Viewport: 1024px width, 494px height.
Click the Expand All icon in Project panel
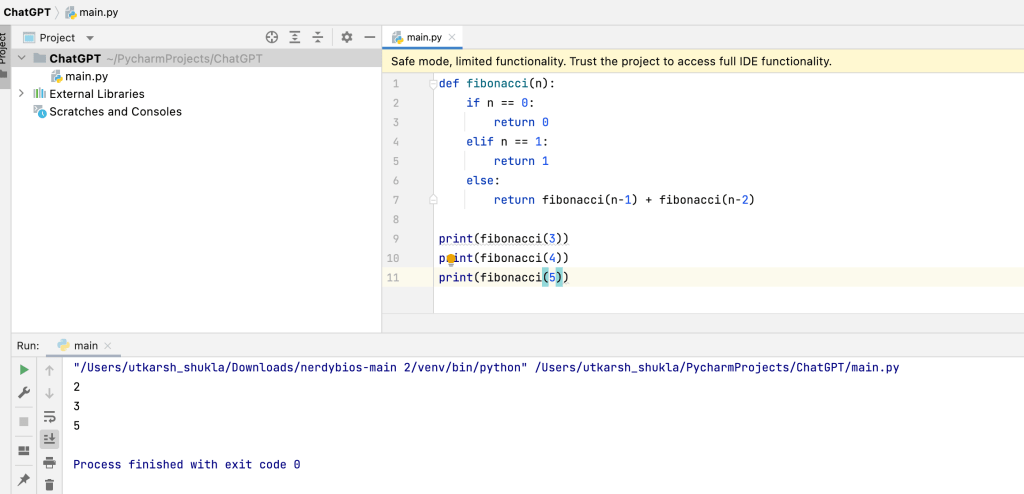(295, 37)
